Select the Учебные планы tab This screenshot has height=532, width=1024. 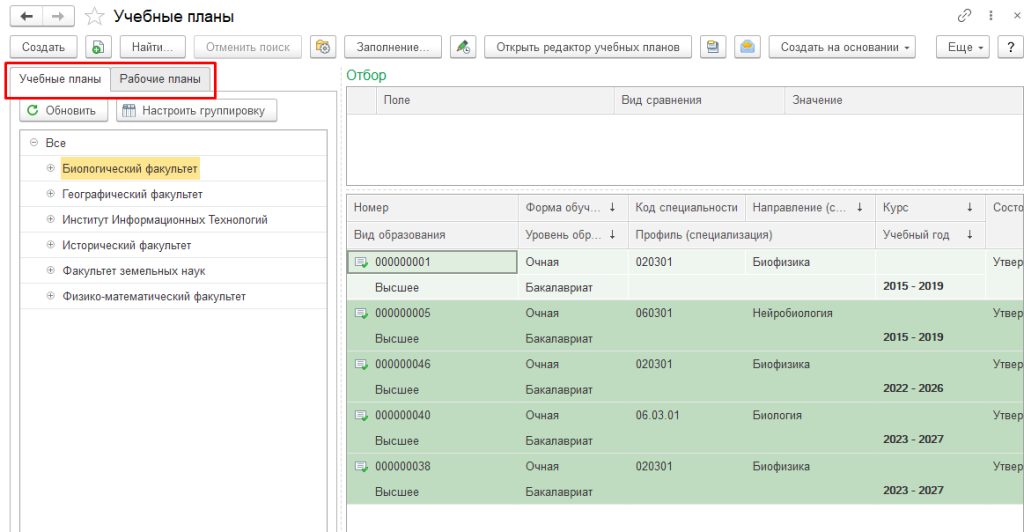coord(59,79)
